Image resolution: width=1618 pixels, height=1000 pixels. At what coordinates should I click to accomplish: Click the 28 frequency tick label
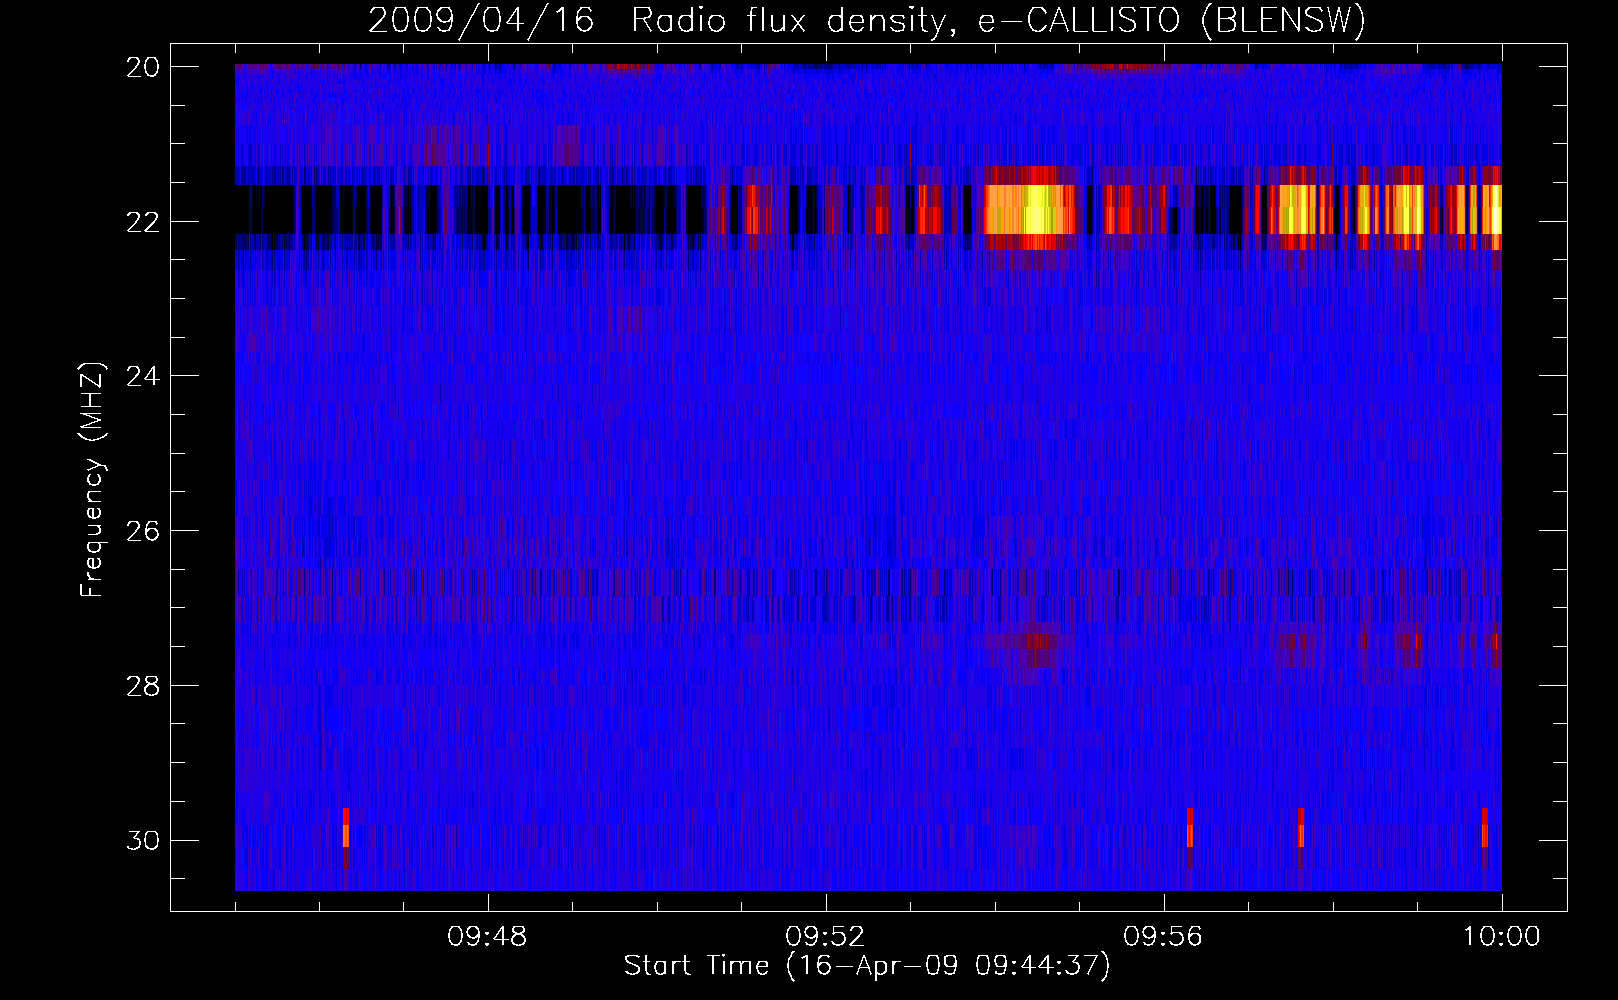point(143,685)
